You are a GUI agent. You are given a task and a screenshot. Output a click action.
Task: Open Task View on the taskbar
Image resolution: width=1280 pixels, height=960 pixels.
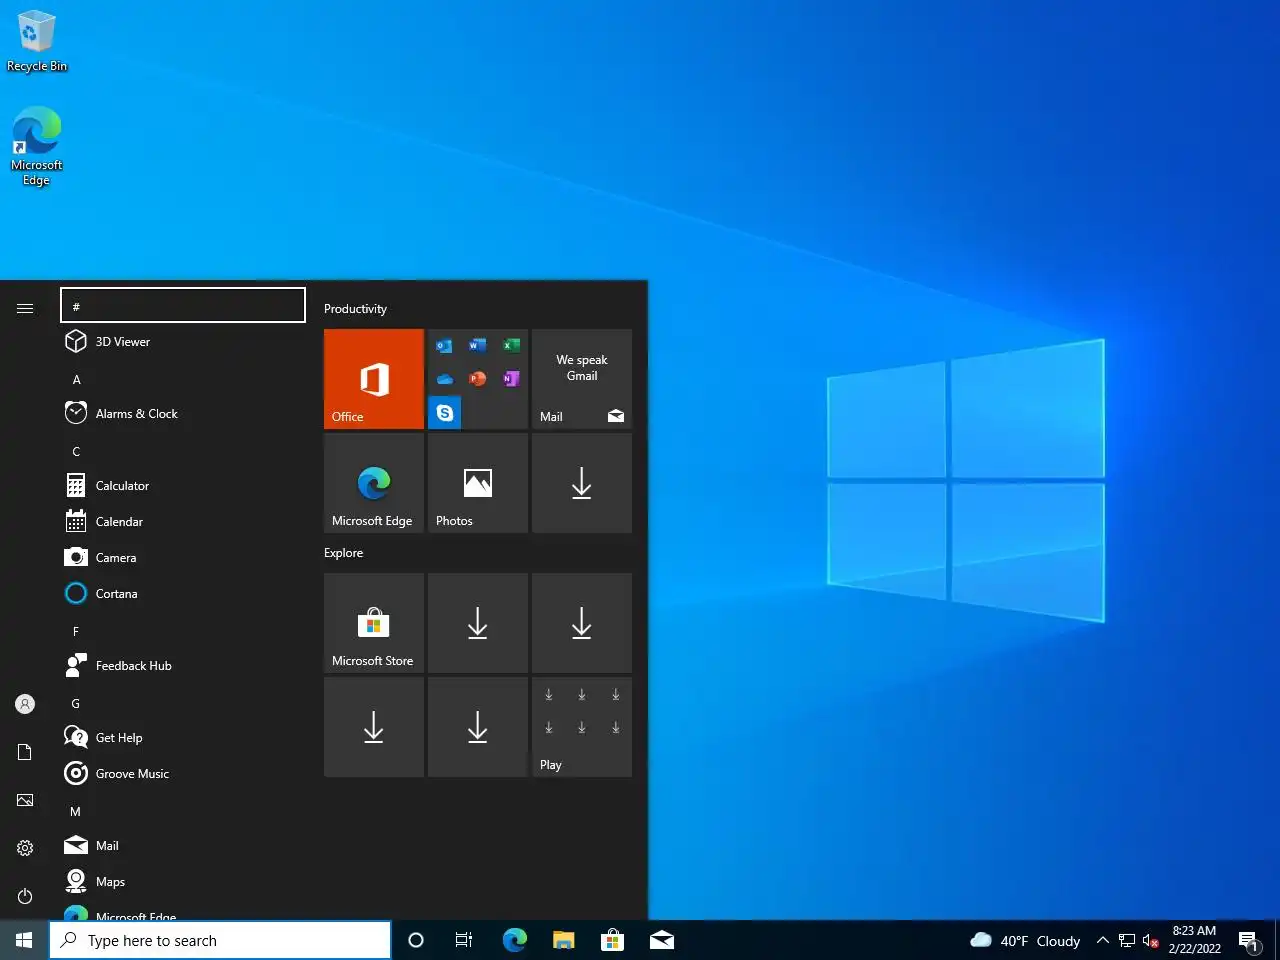(x=464, y=940)
